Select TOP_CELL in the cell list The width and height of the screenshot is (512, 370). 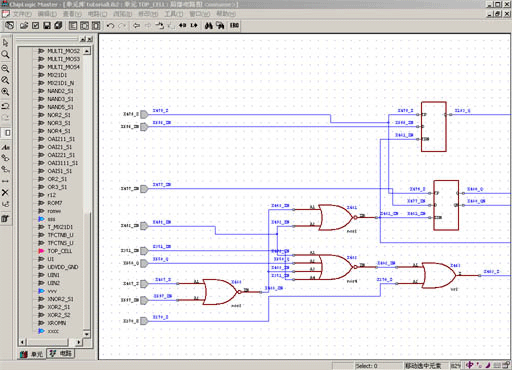(60, 251)
